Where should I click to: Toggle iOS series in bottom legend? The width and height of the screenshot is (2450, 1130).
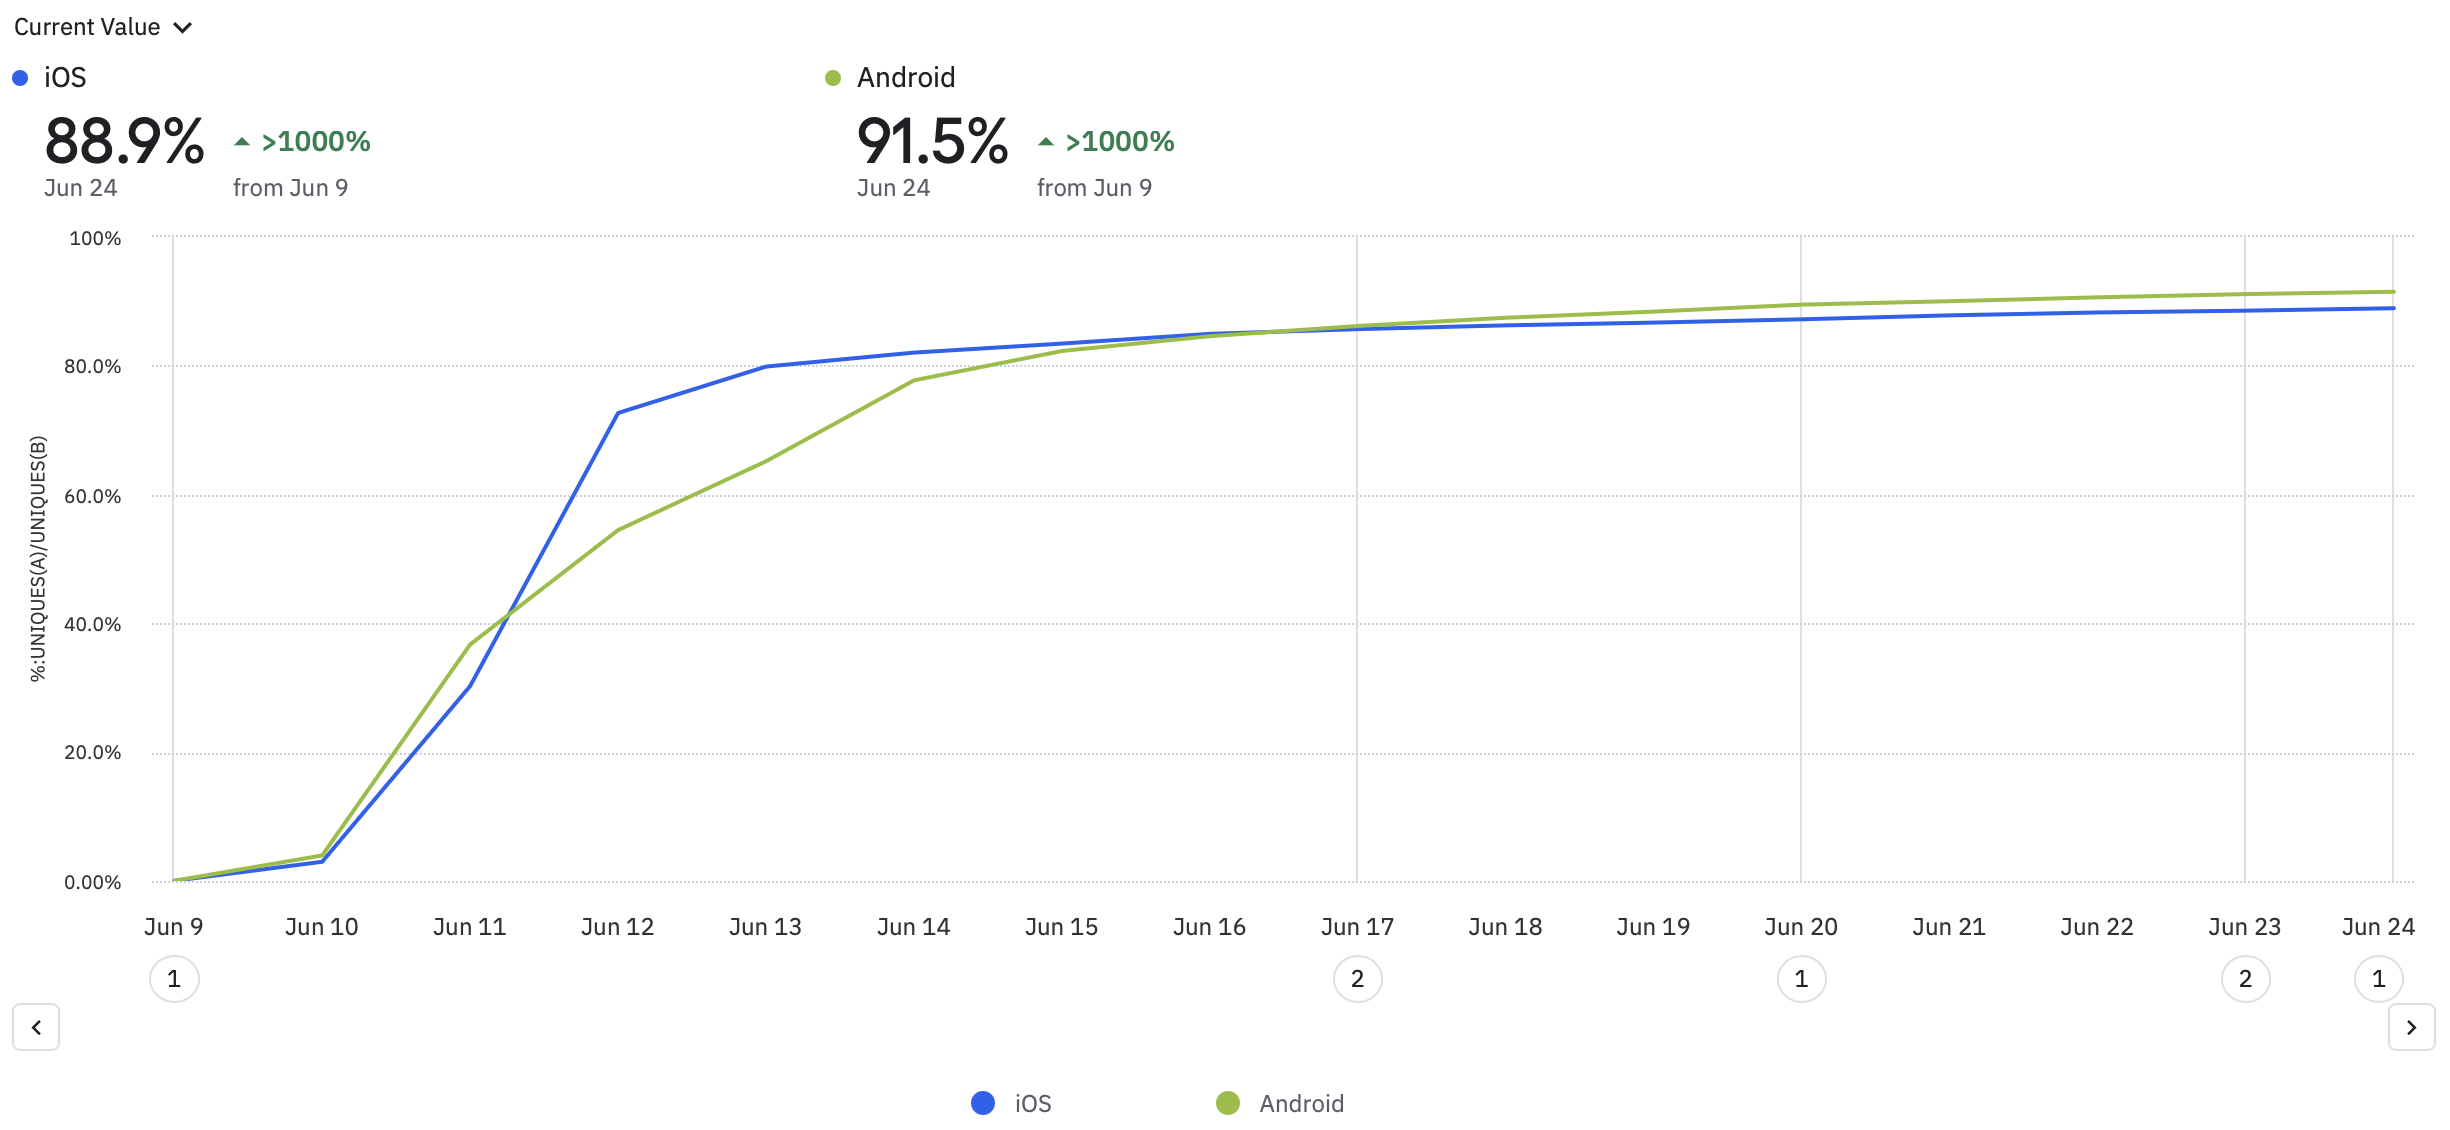tap(1032, 1103)
